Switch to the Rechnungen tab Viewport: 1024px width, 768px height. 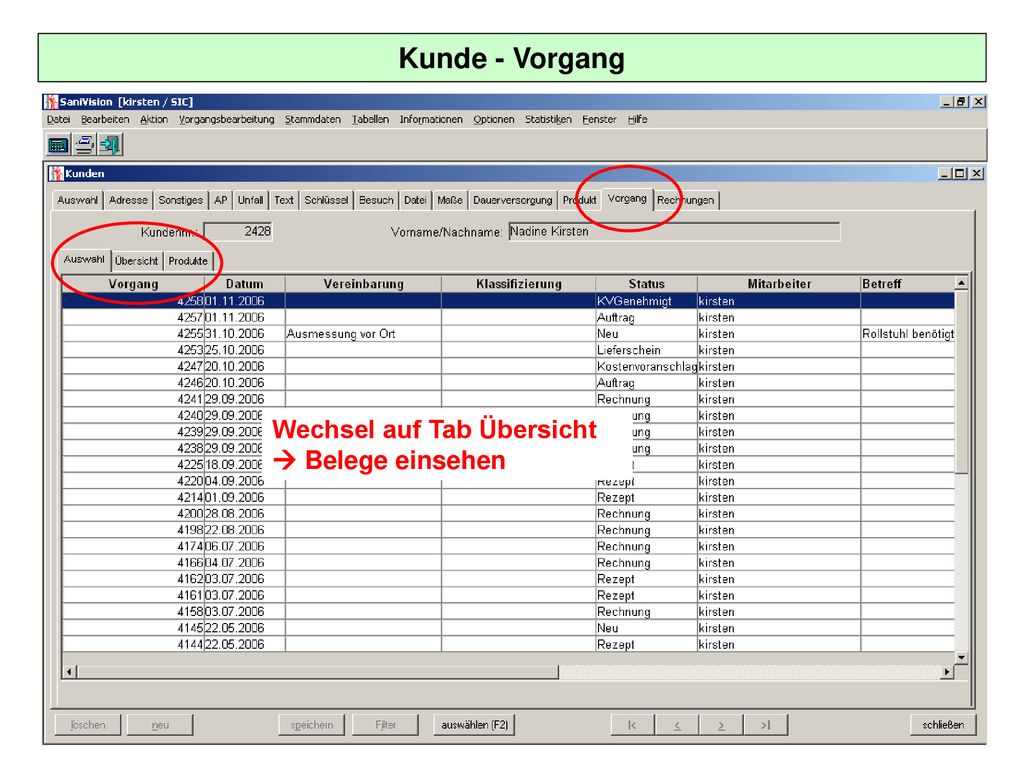coord(686,200)
